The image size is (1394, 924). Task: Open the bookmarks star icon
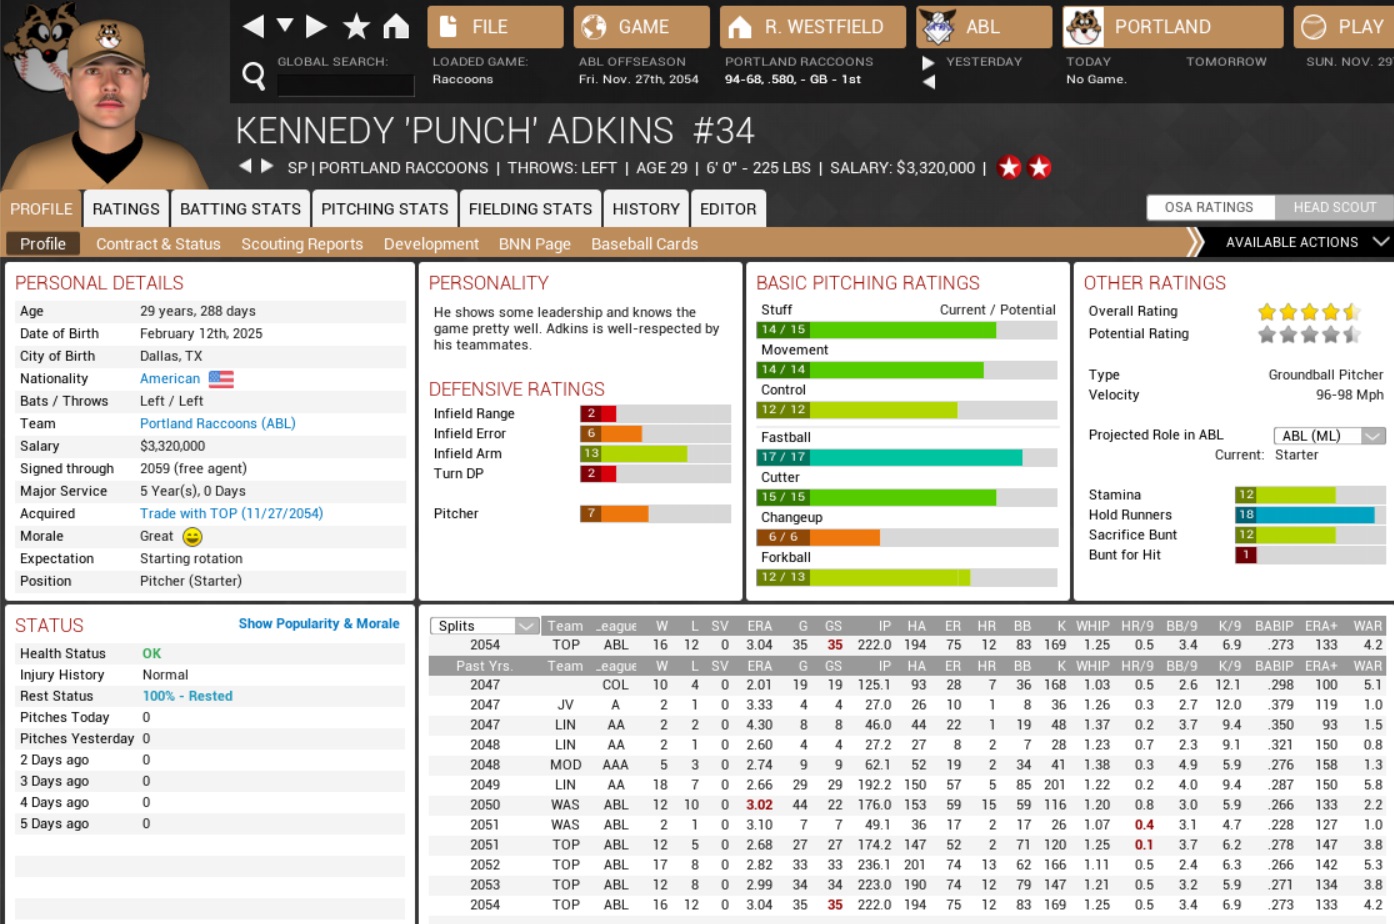pos(356,27)
